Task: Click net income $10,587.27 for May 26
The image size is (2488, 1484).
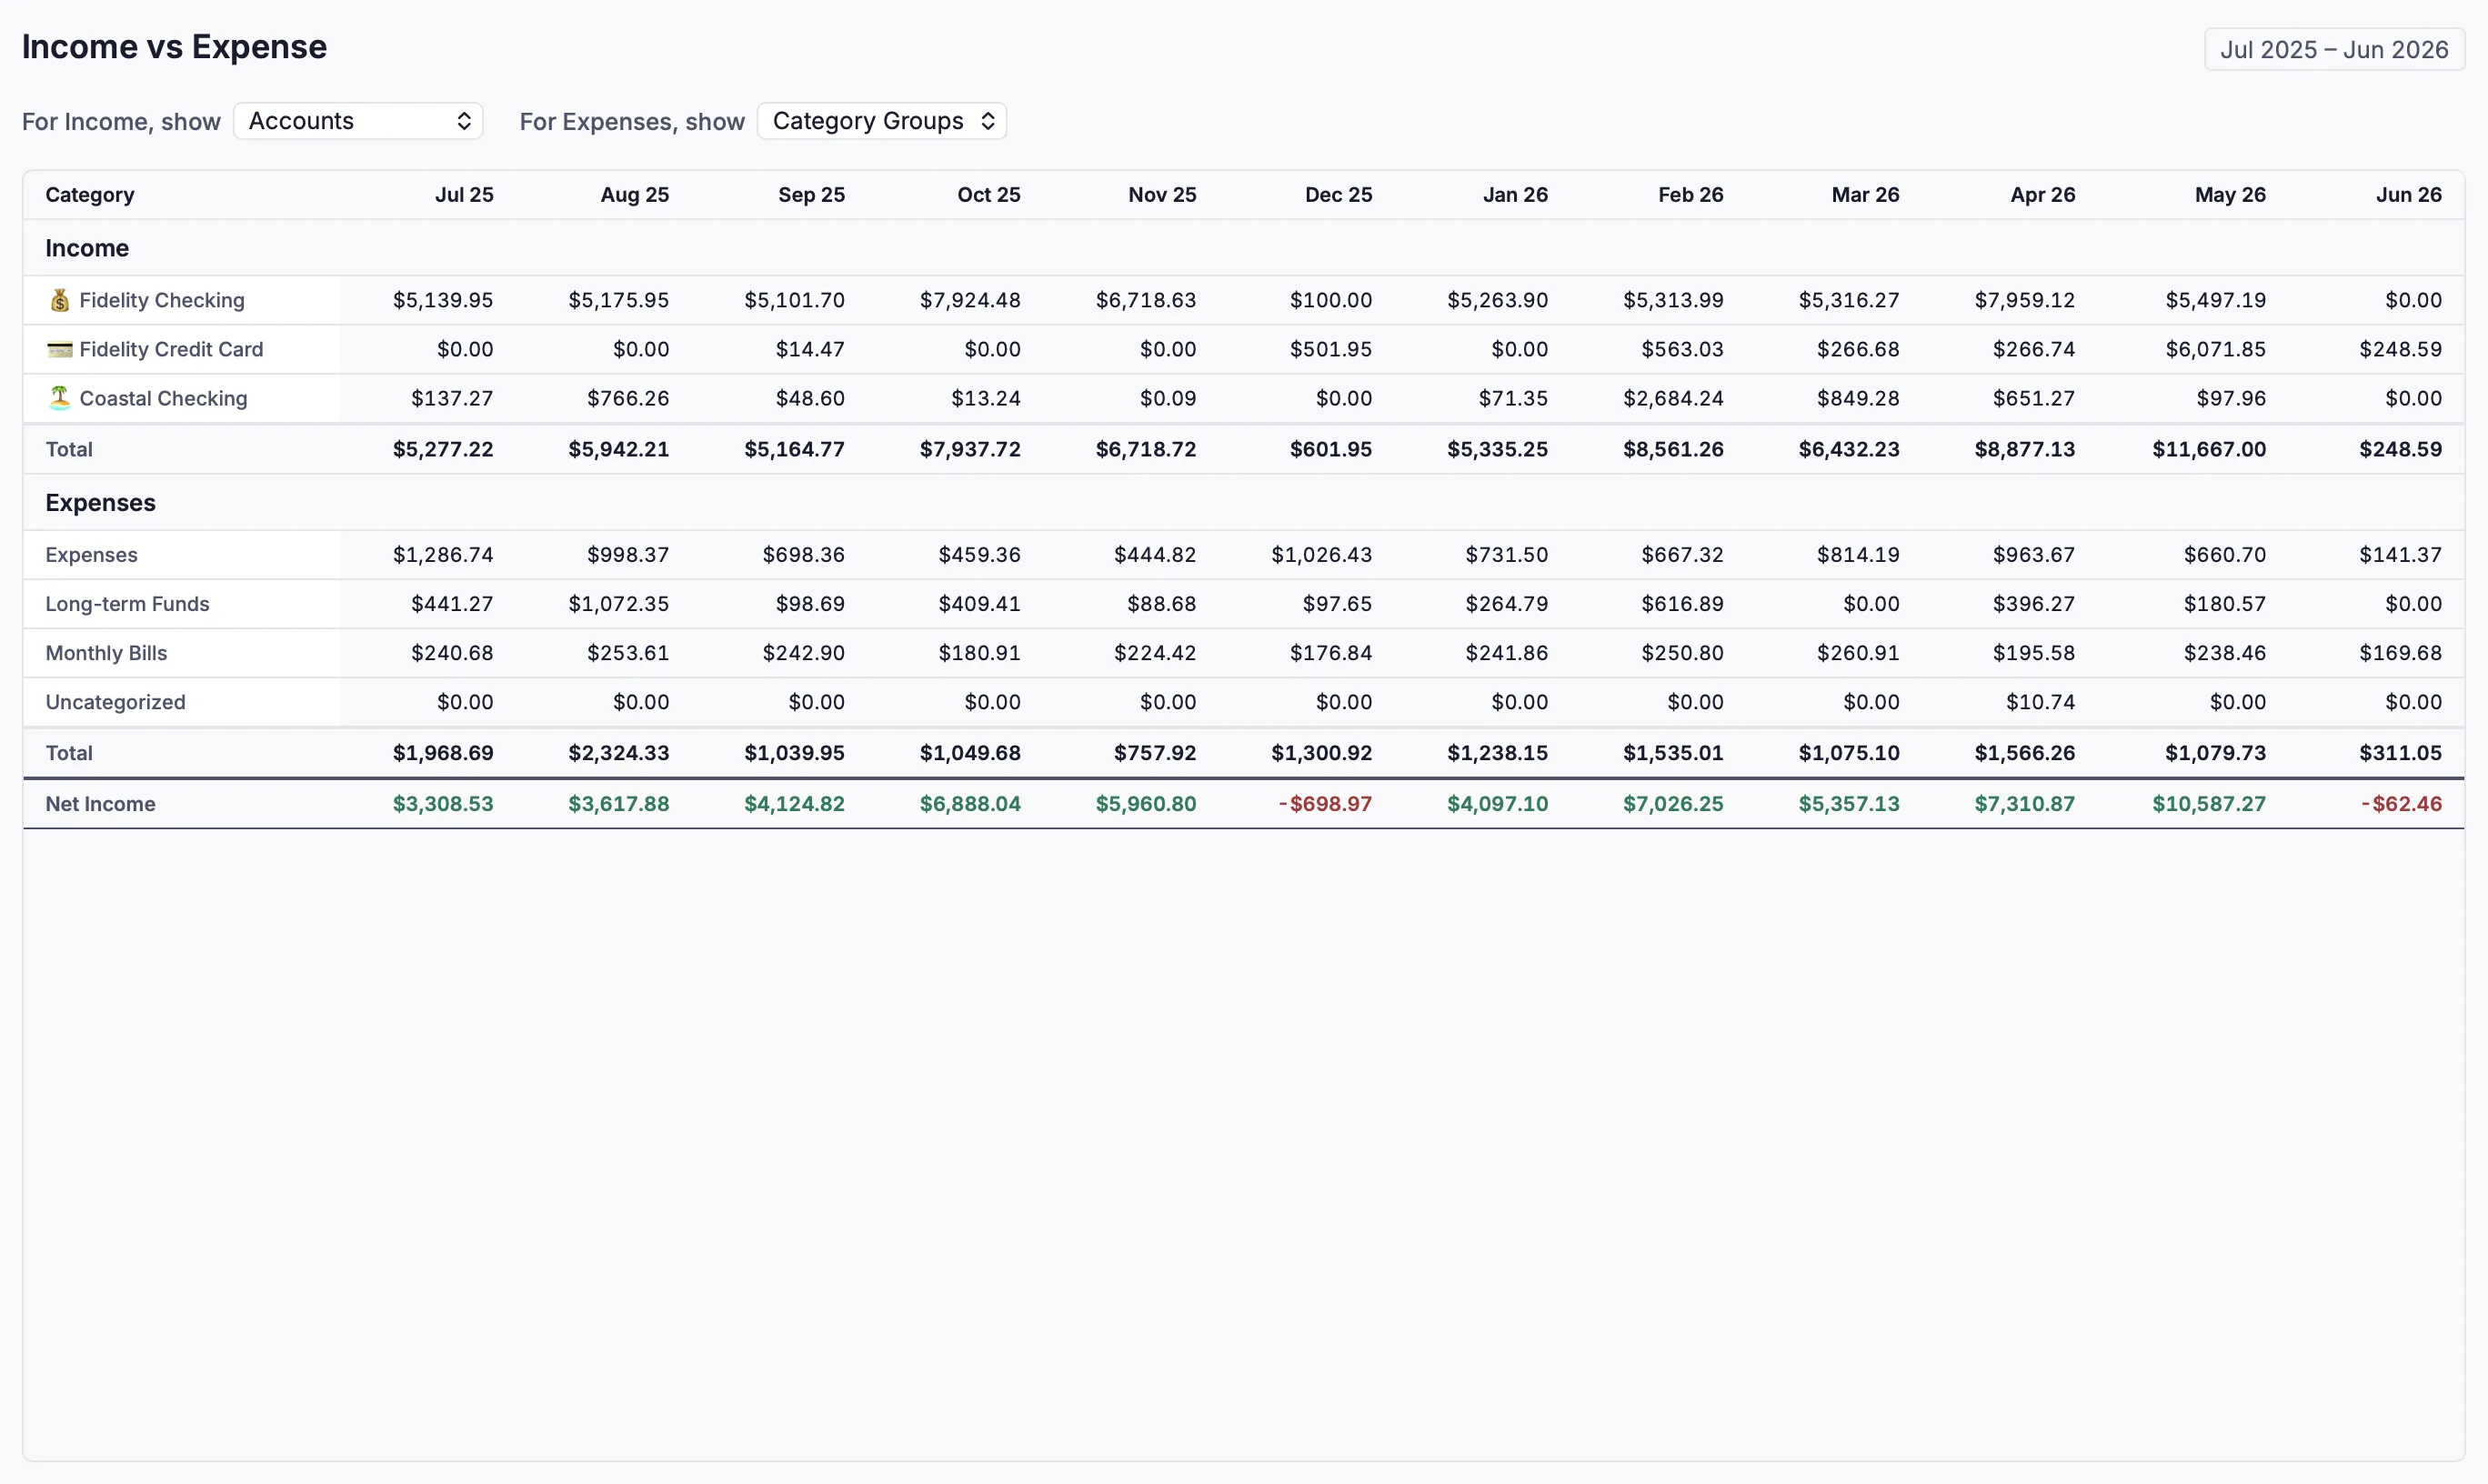Action: (2209, 804)
